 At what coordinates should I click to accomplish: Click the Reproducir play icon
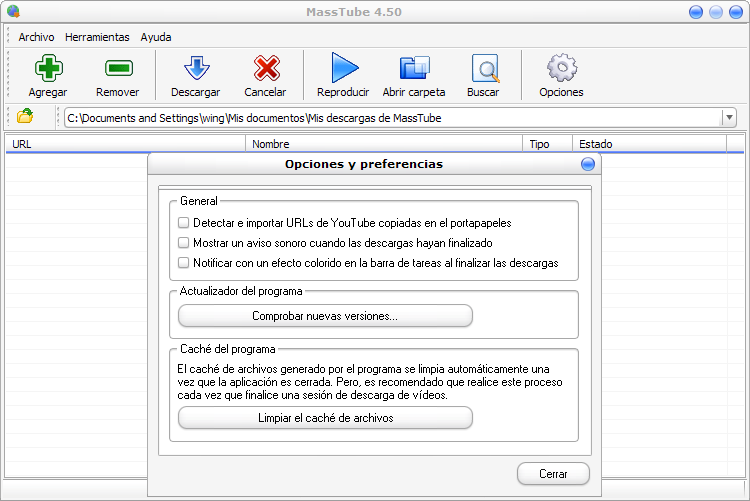point(343,69)
